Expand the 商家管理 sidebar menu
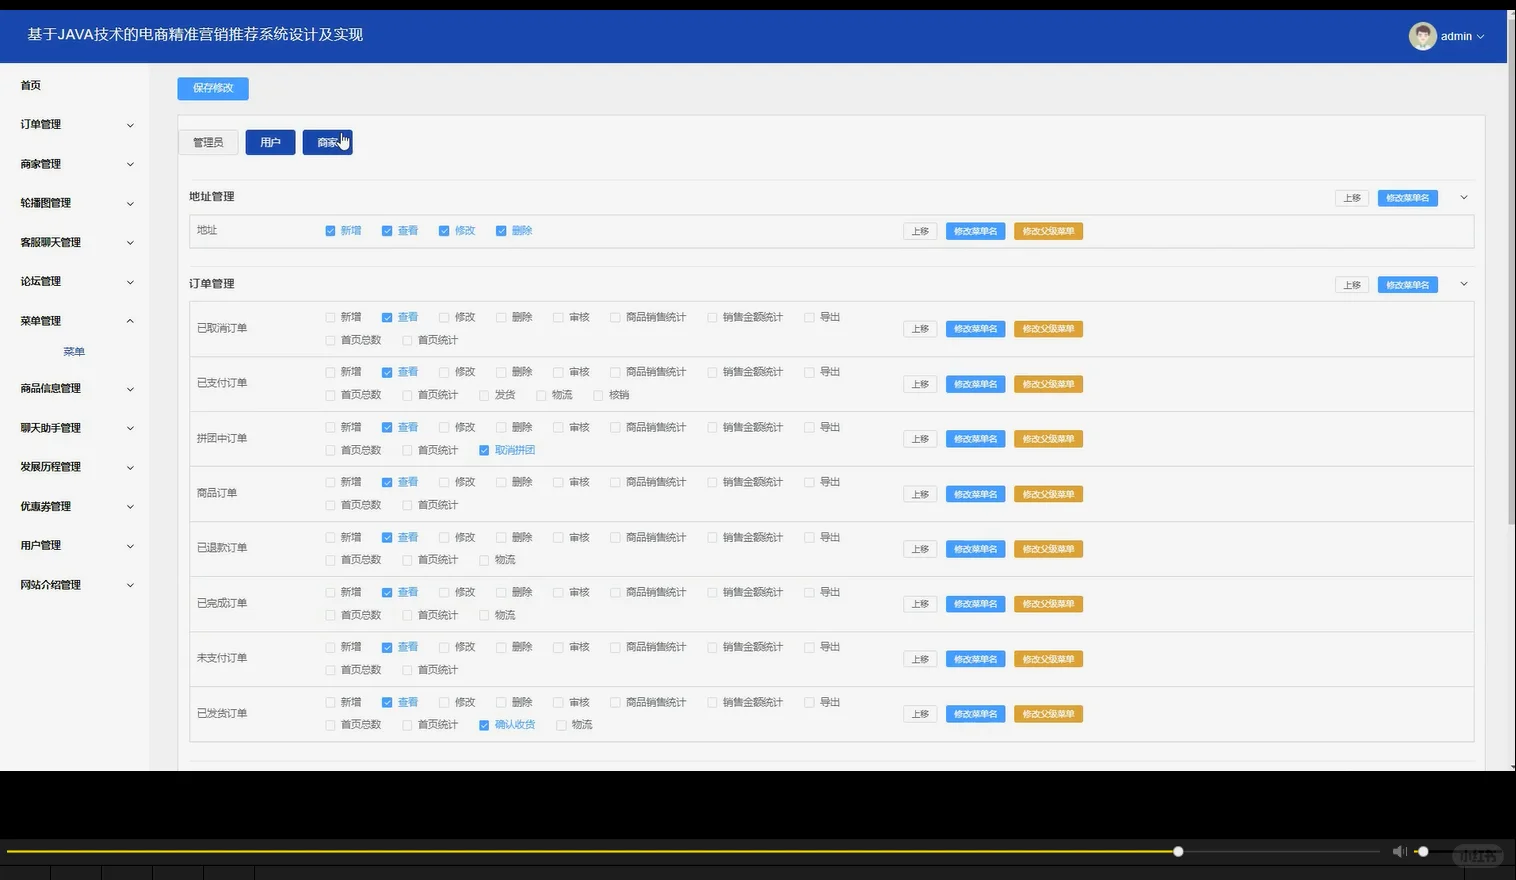 click(x=75, y=164)
